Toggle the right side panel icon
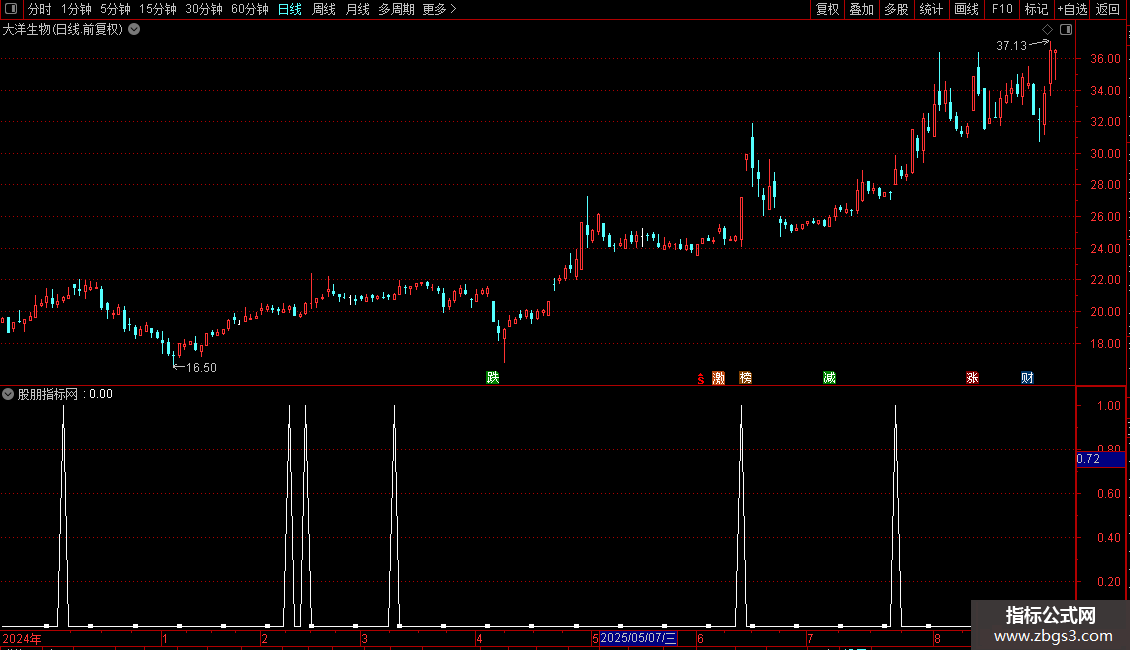Screen dimensions: 1130x650 point(1066,30)
